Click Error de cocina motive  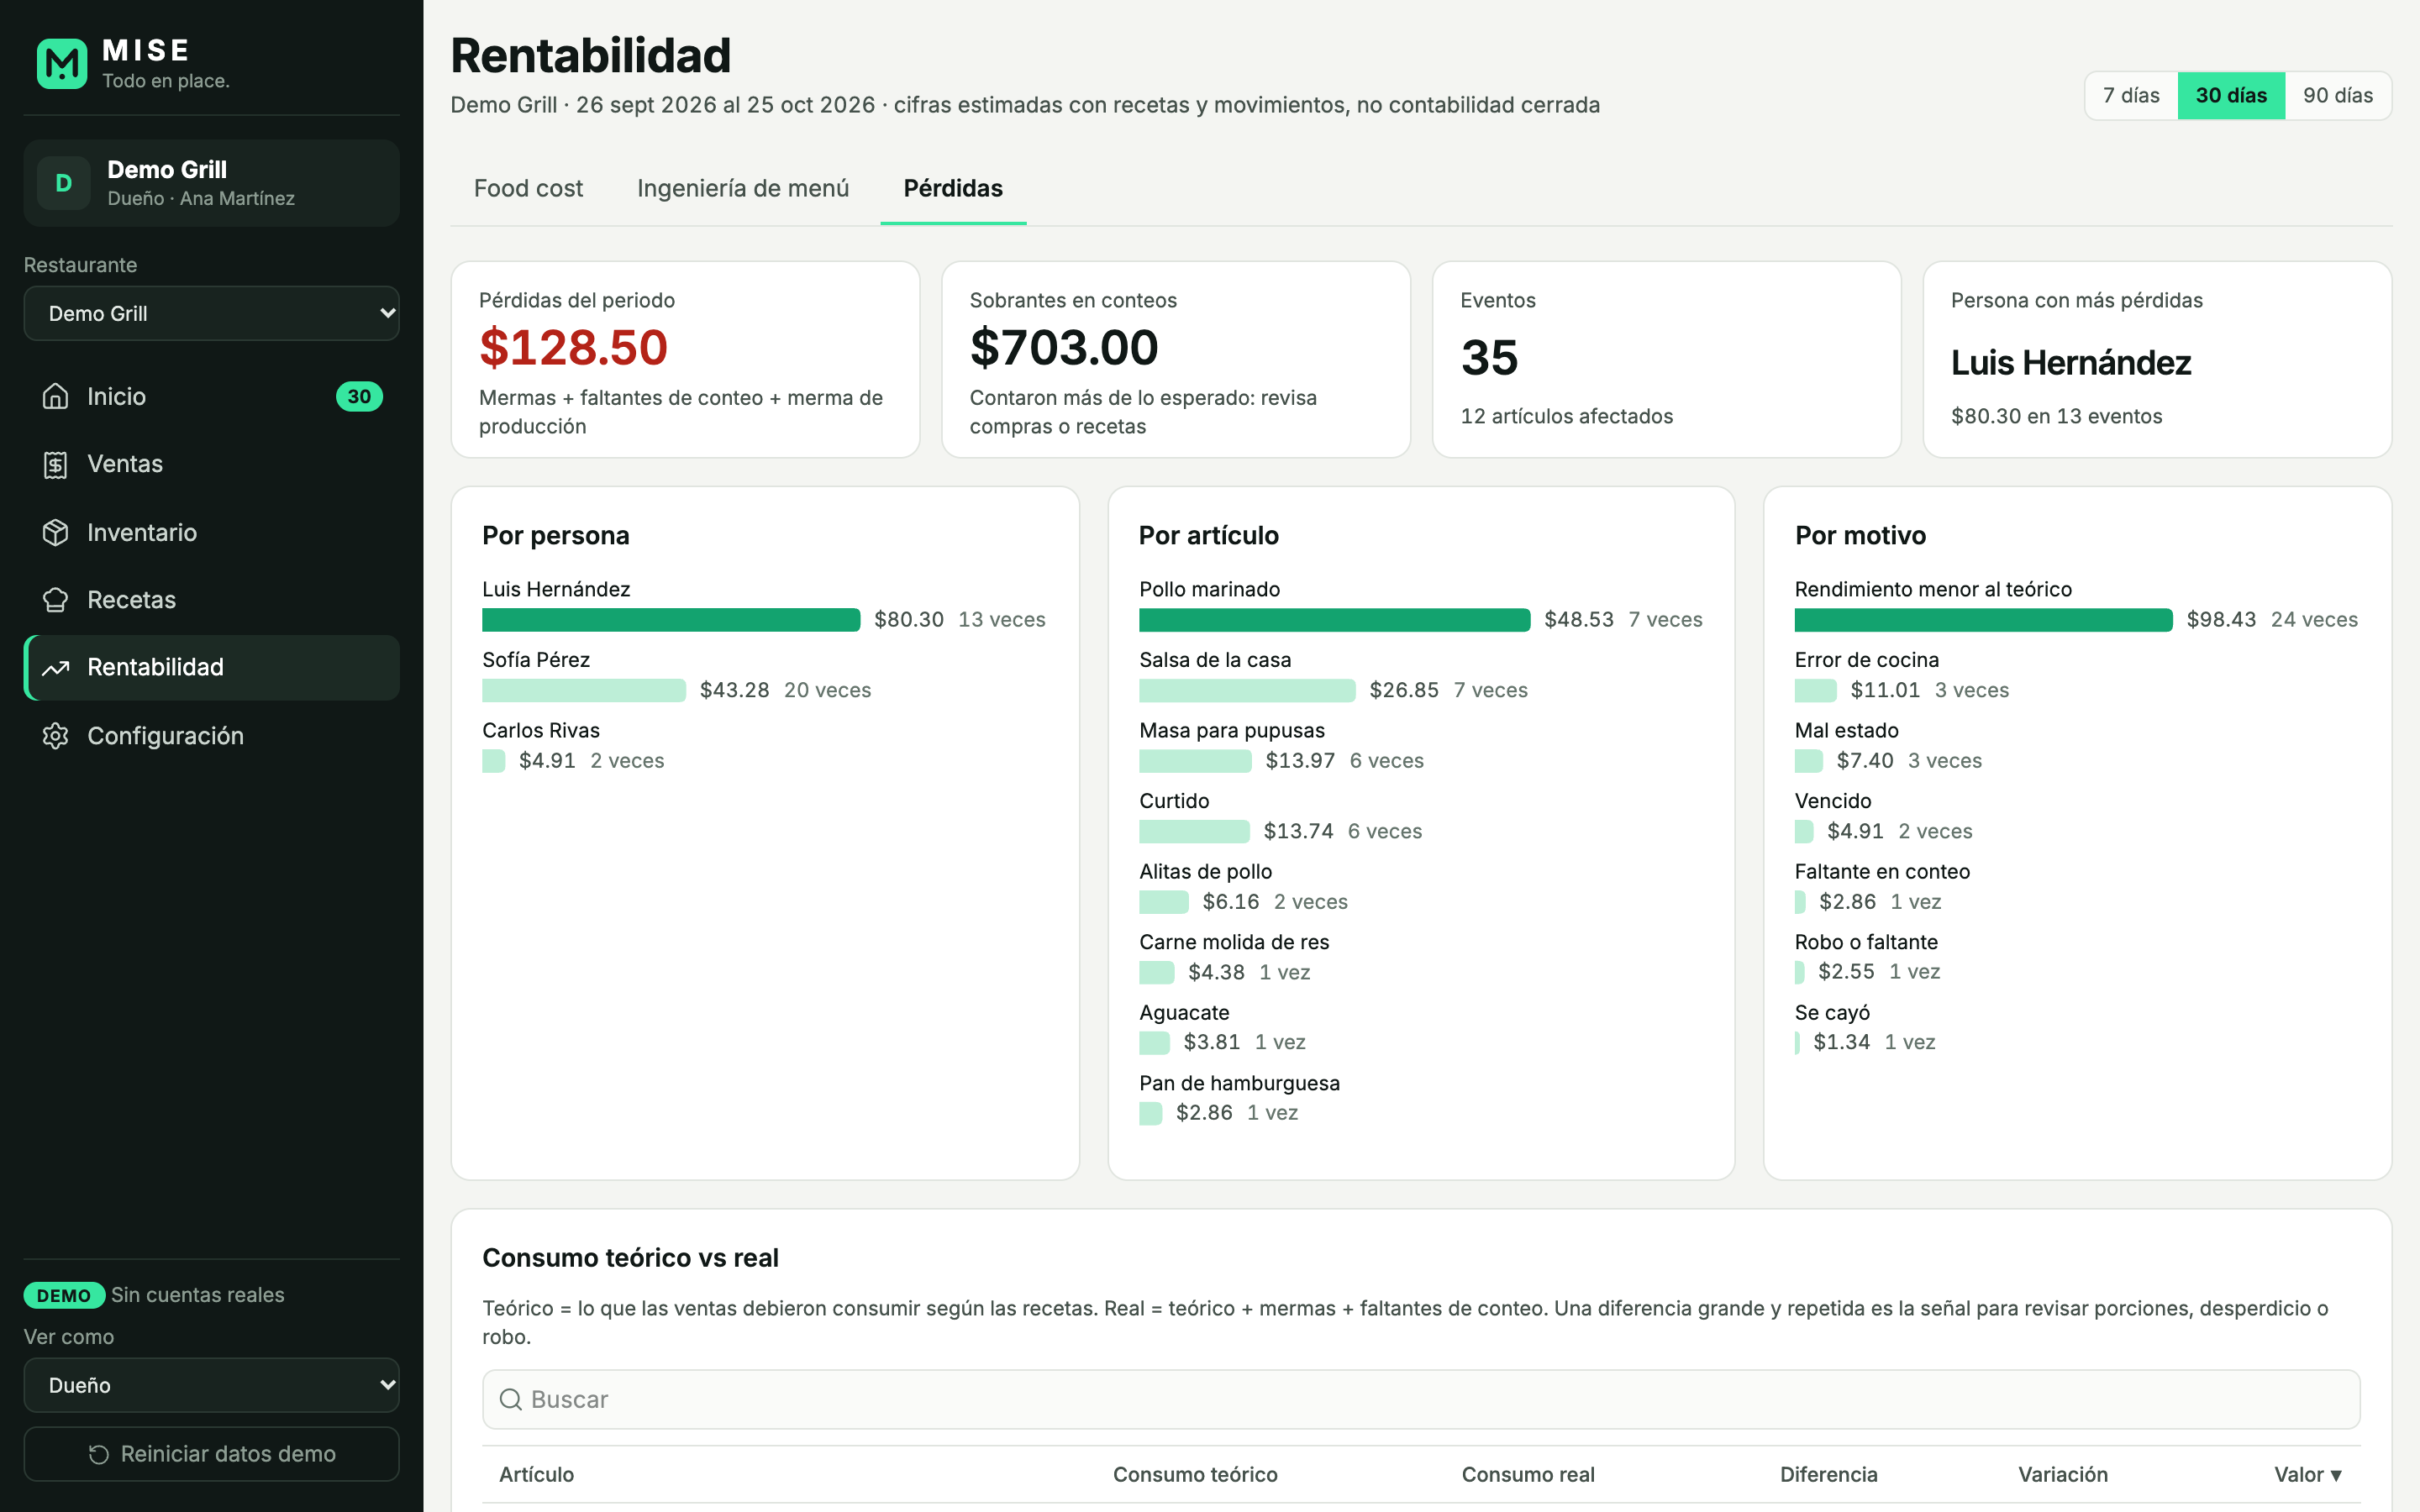coord(1867,660)
